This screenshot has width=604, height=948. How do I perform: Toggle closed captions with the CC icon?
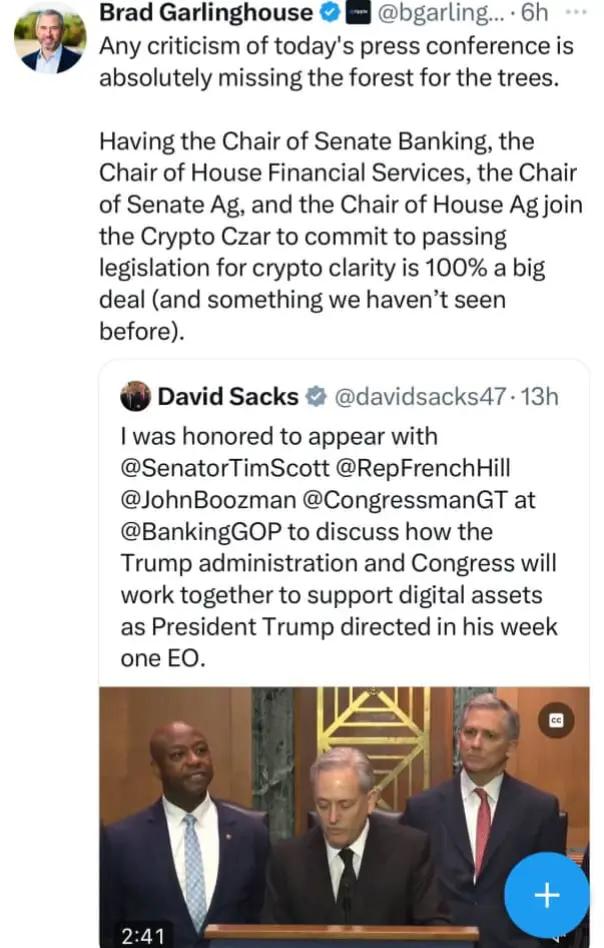553,719
